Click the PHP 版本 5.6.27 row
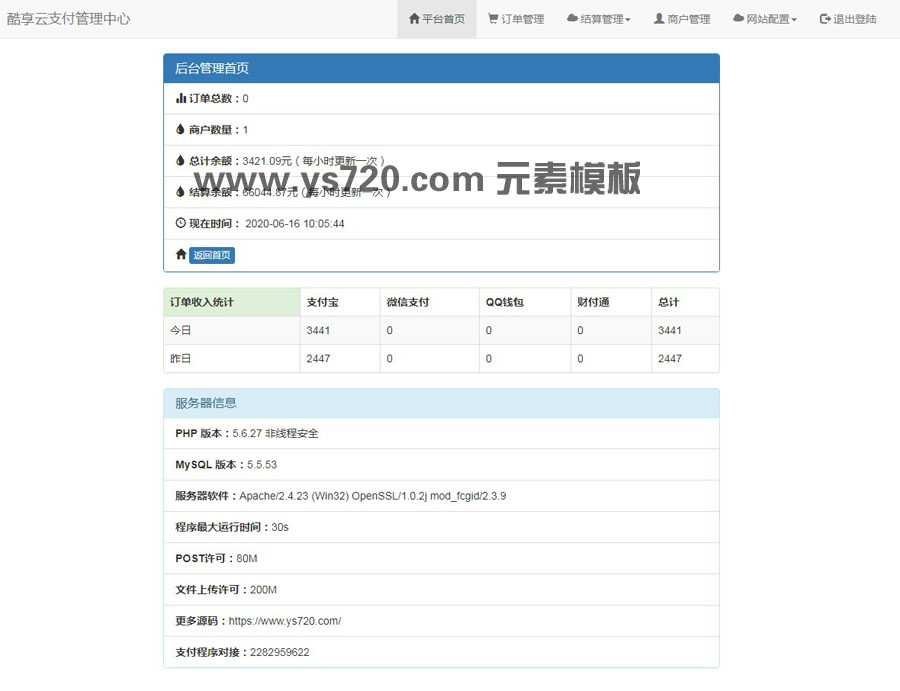900x691 pixels. point(441,433)
